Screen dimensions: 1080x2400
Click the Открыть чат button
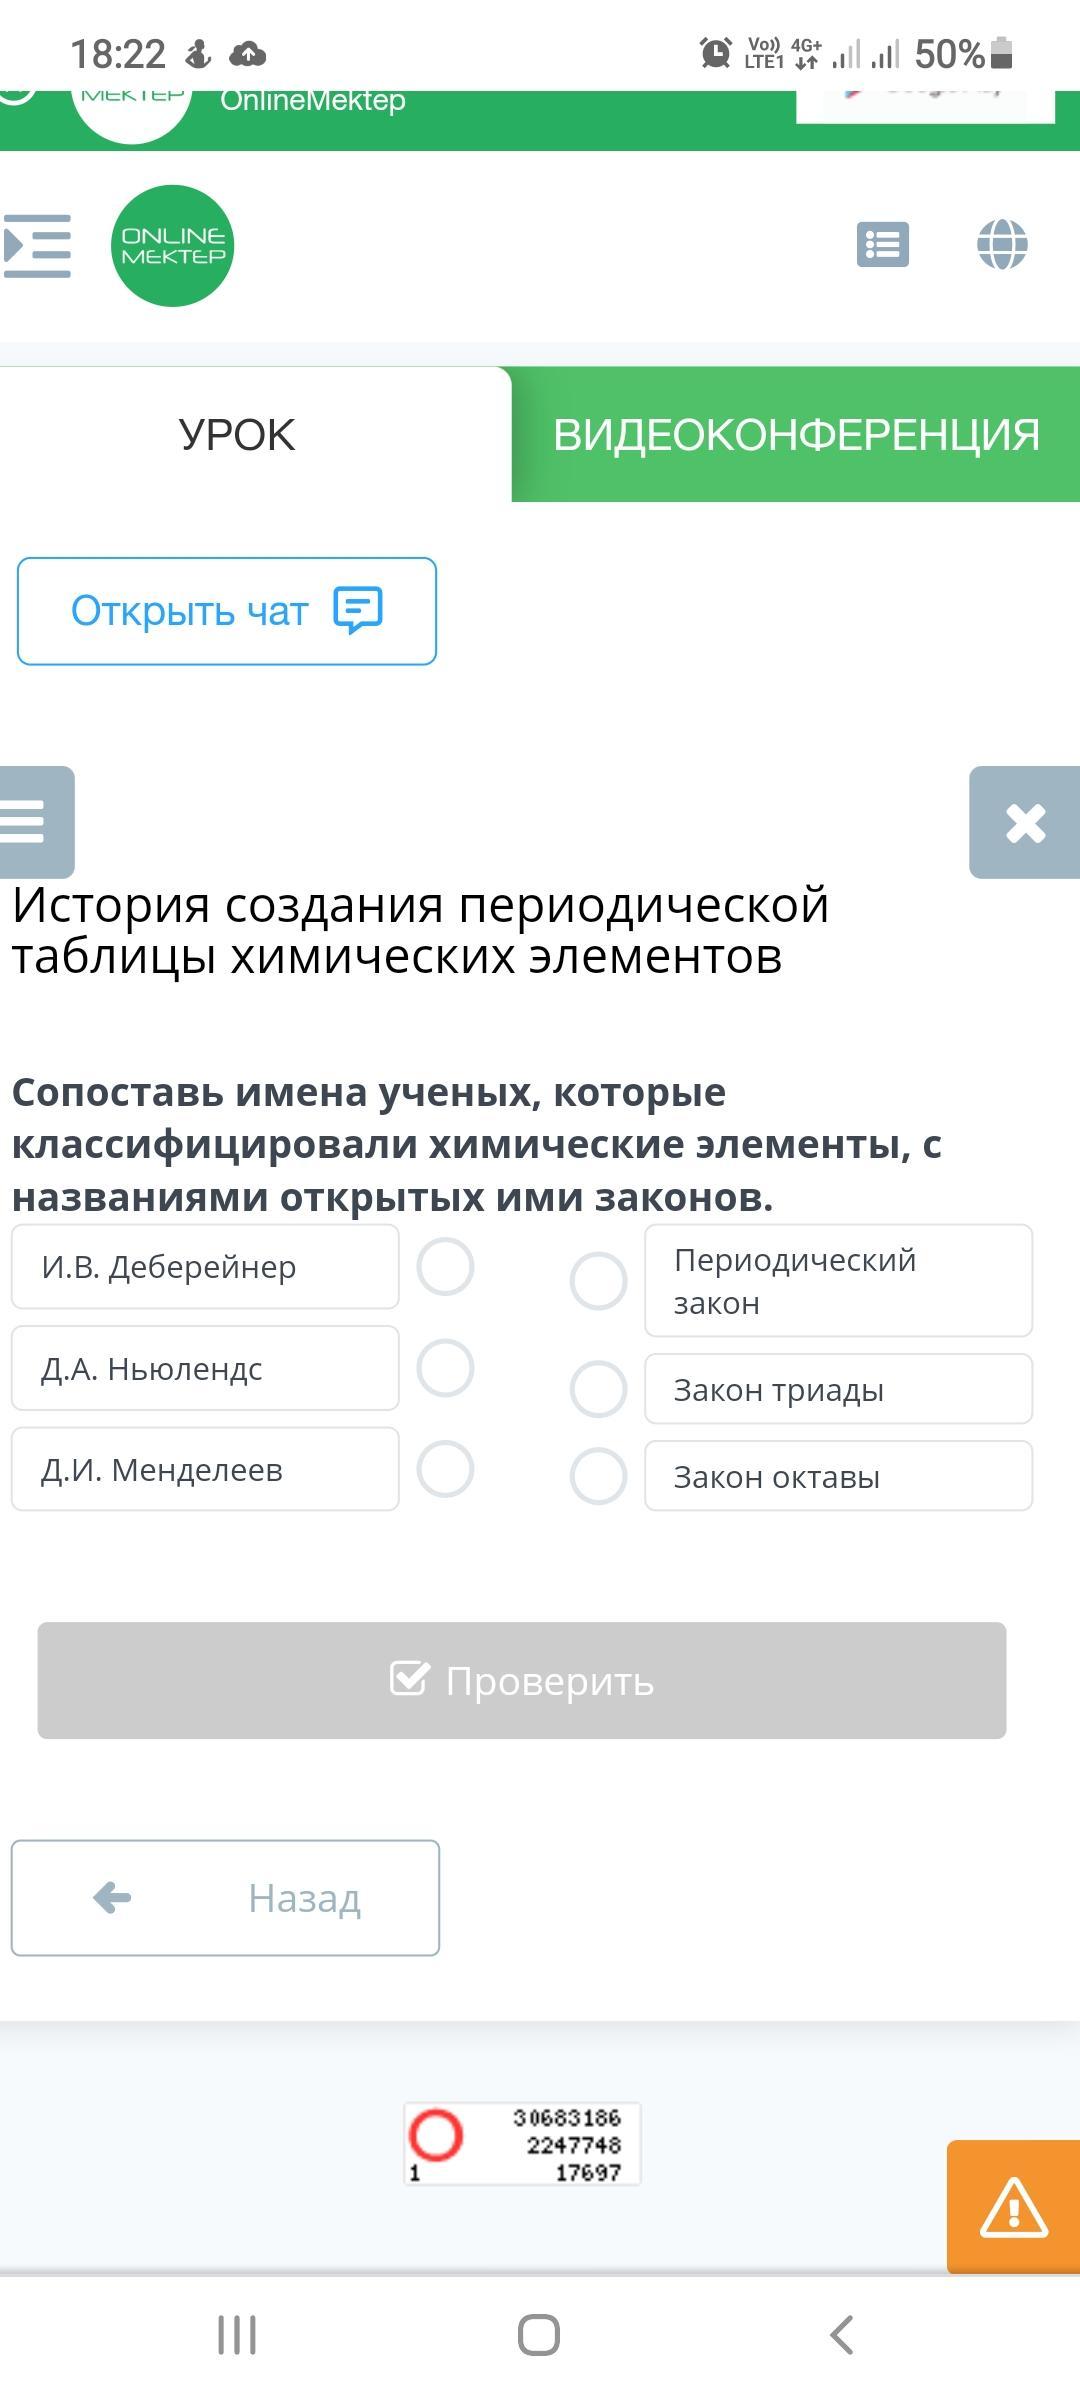pyautogui.click(x=227, y=611)
